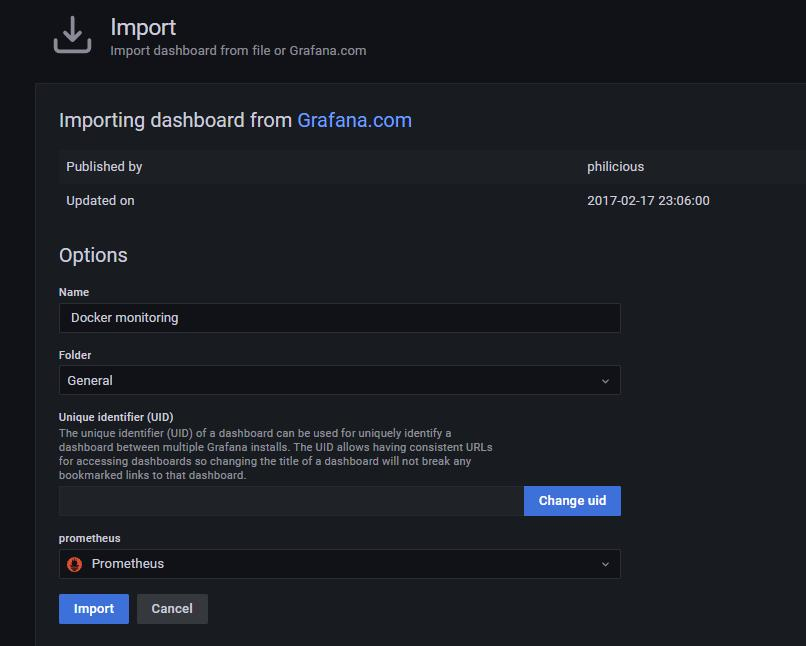Screen dimensions: 806x646
Task: Click the Cancel button
Action: [172, 609]
